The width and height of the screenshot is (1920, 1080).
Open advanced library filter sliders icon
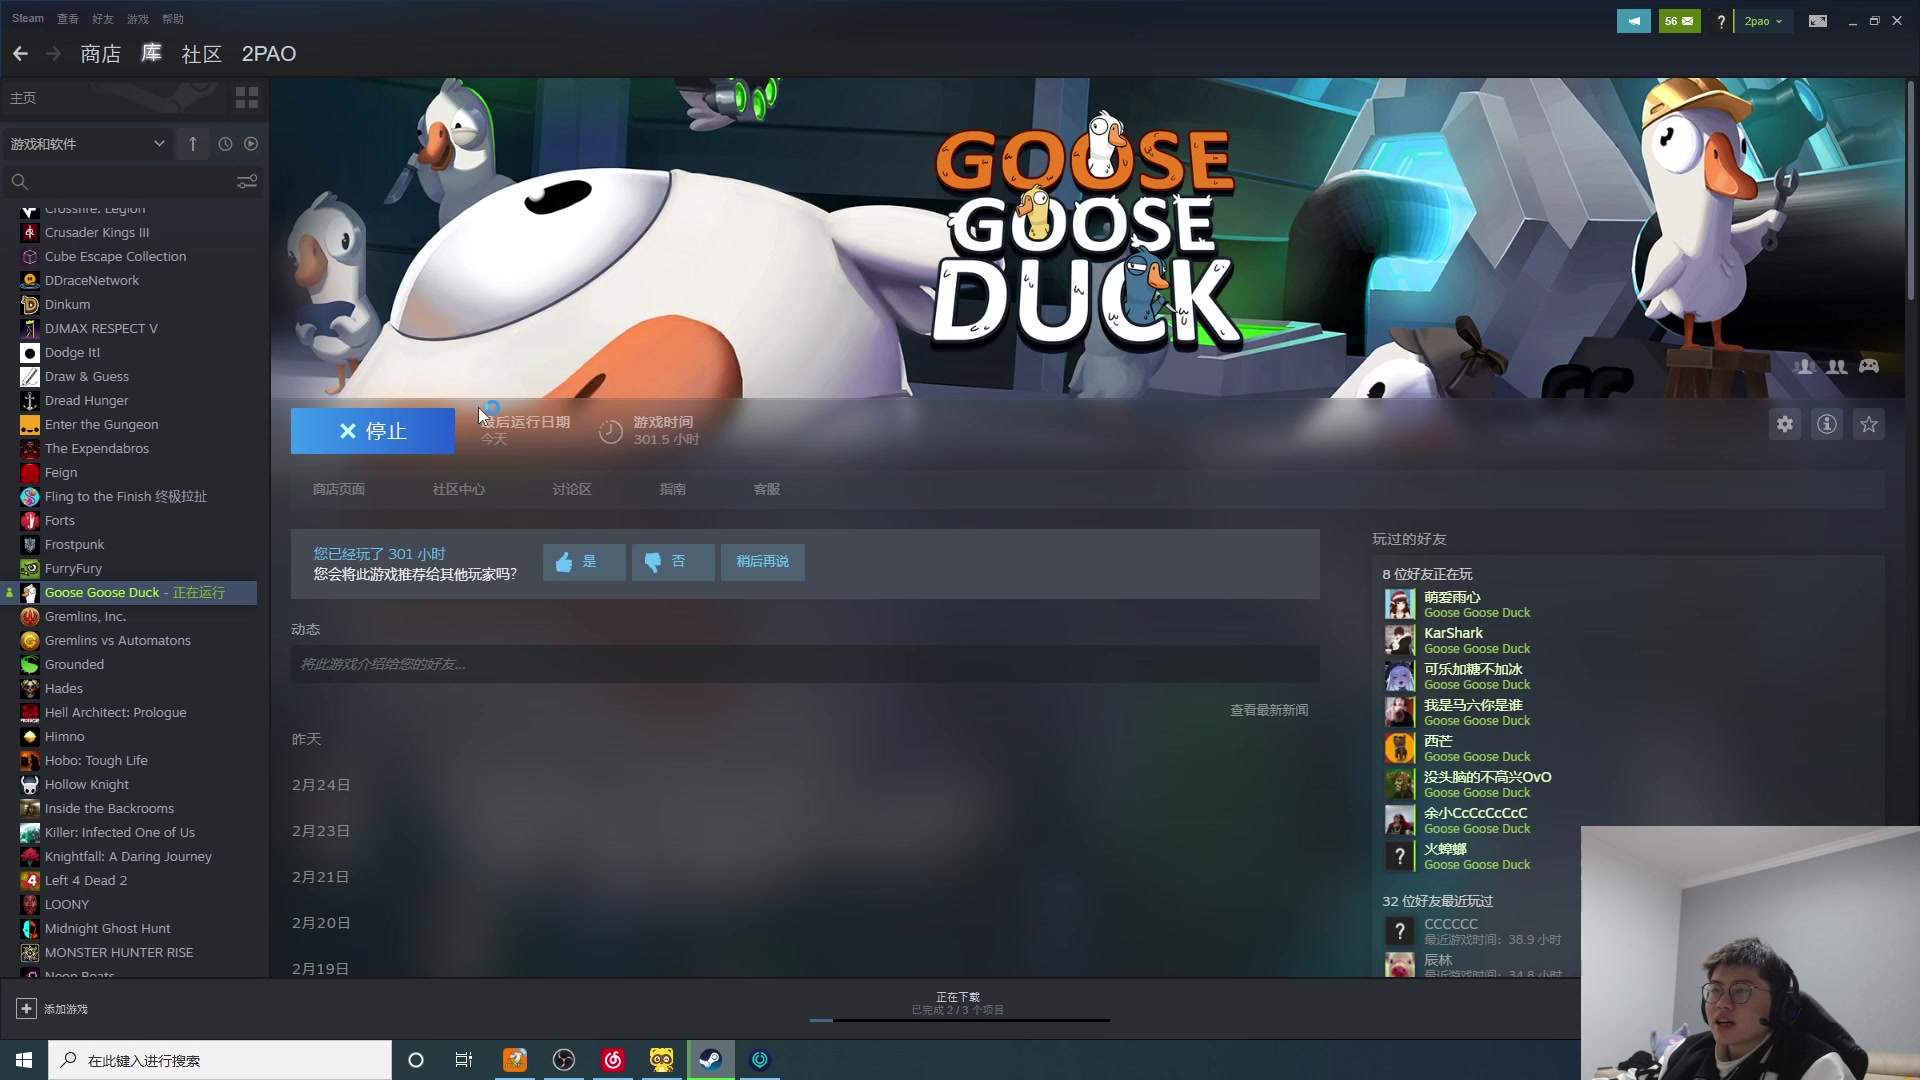pyautogui.click(x=246, y=182)
